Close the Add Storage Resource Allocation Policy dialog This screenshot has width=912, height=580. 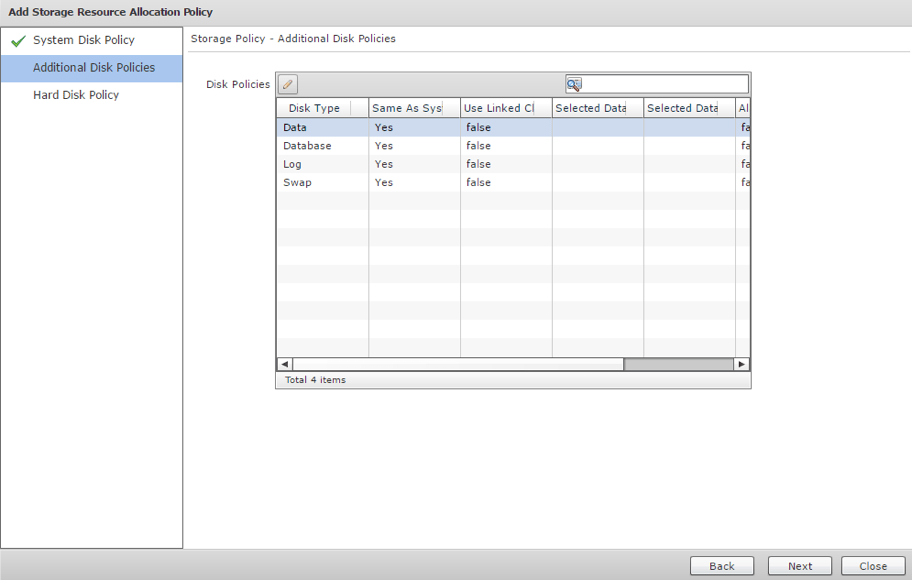point(873,565)
